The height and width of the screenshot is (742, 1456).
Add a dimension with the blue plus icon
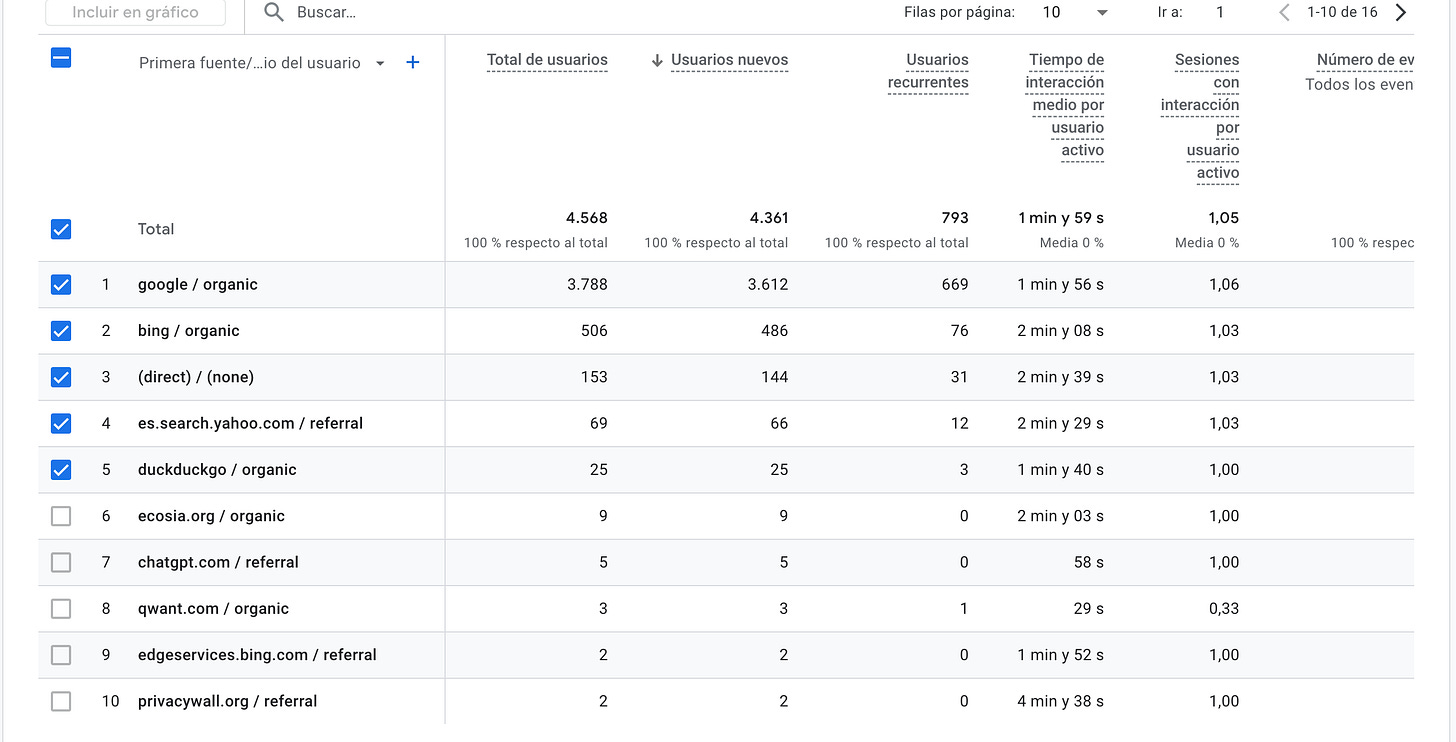pyautogui.click(x=413, y=63)
